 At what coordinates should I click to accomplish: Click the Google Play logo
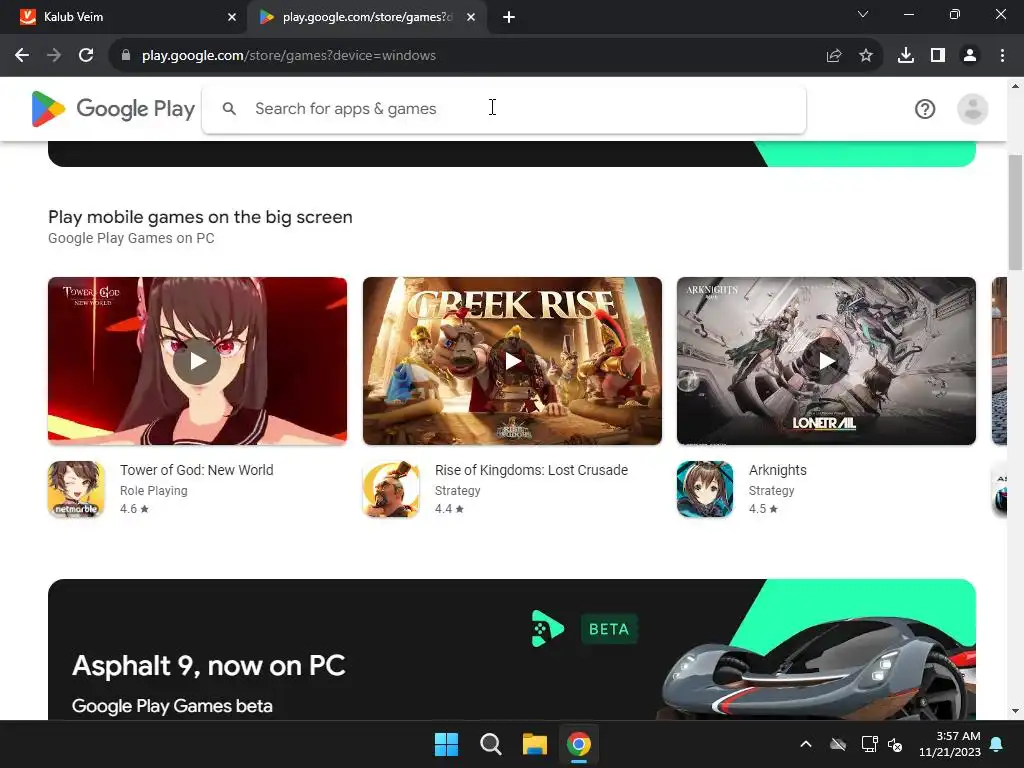pos(113,108)
